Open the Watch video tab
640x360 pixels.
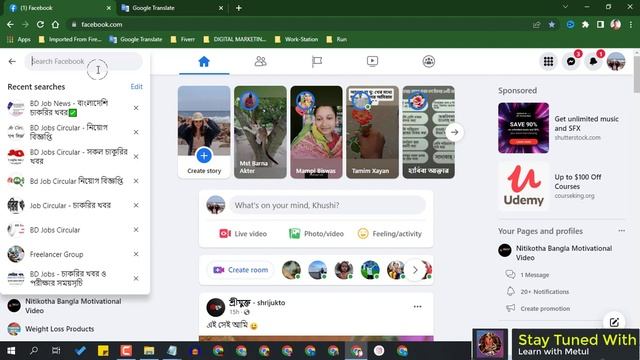(x=372, y=62)
